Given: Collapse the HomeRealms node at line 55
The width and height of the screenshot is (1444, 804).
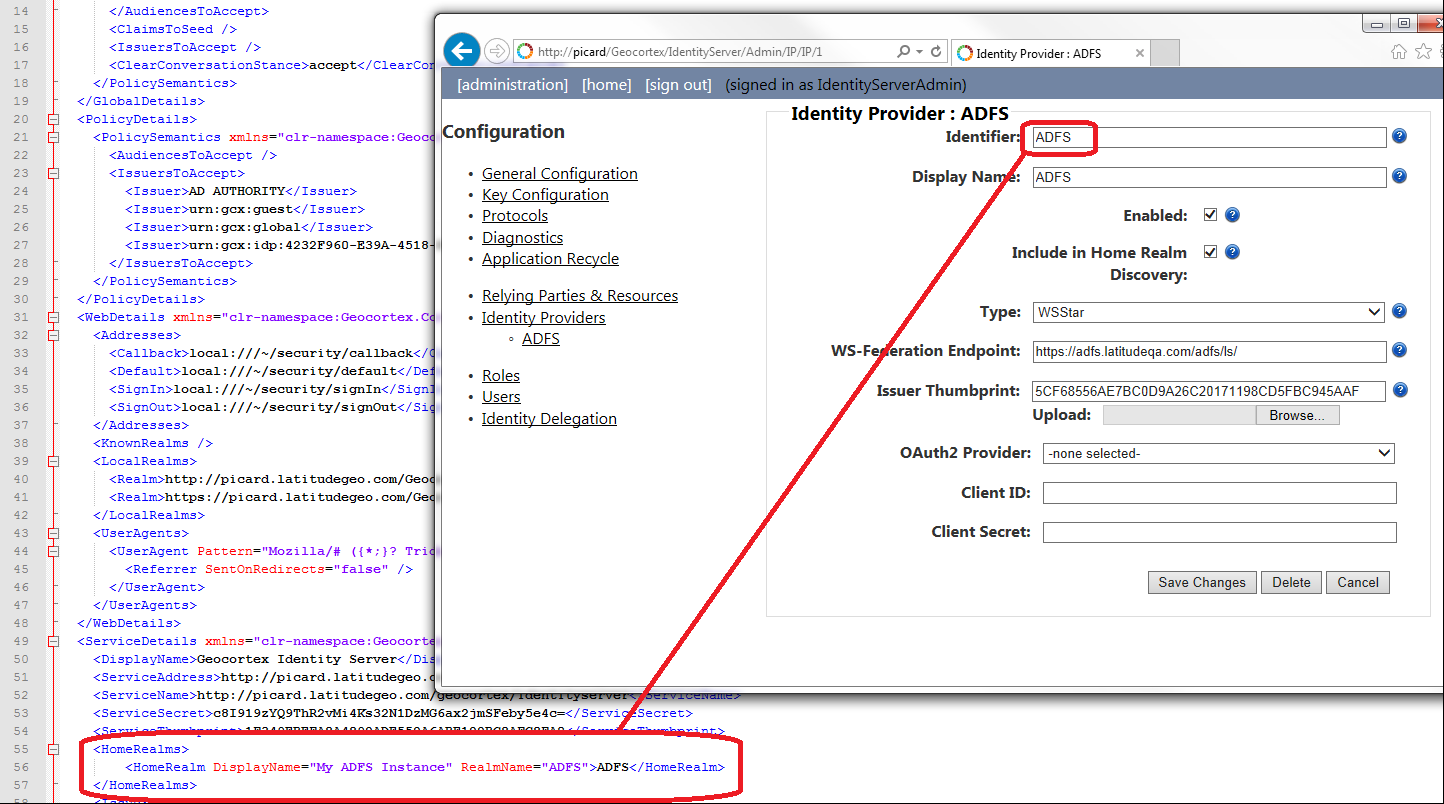Looking at the screenshot, I should pos(53,749).
